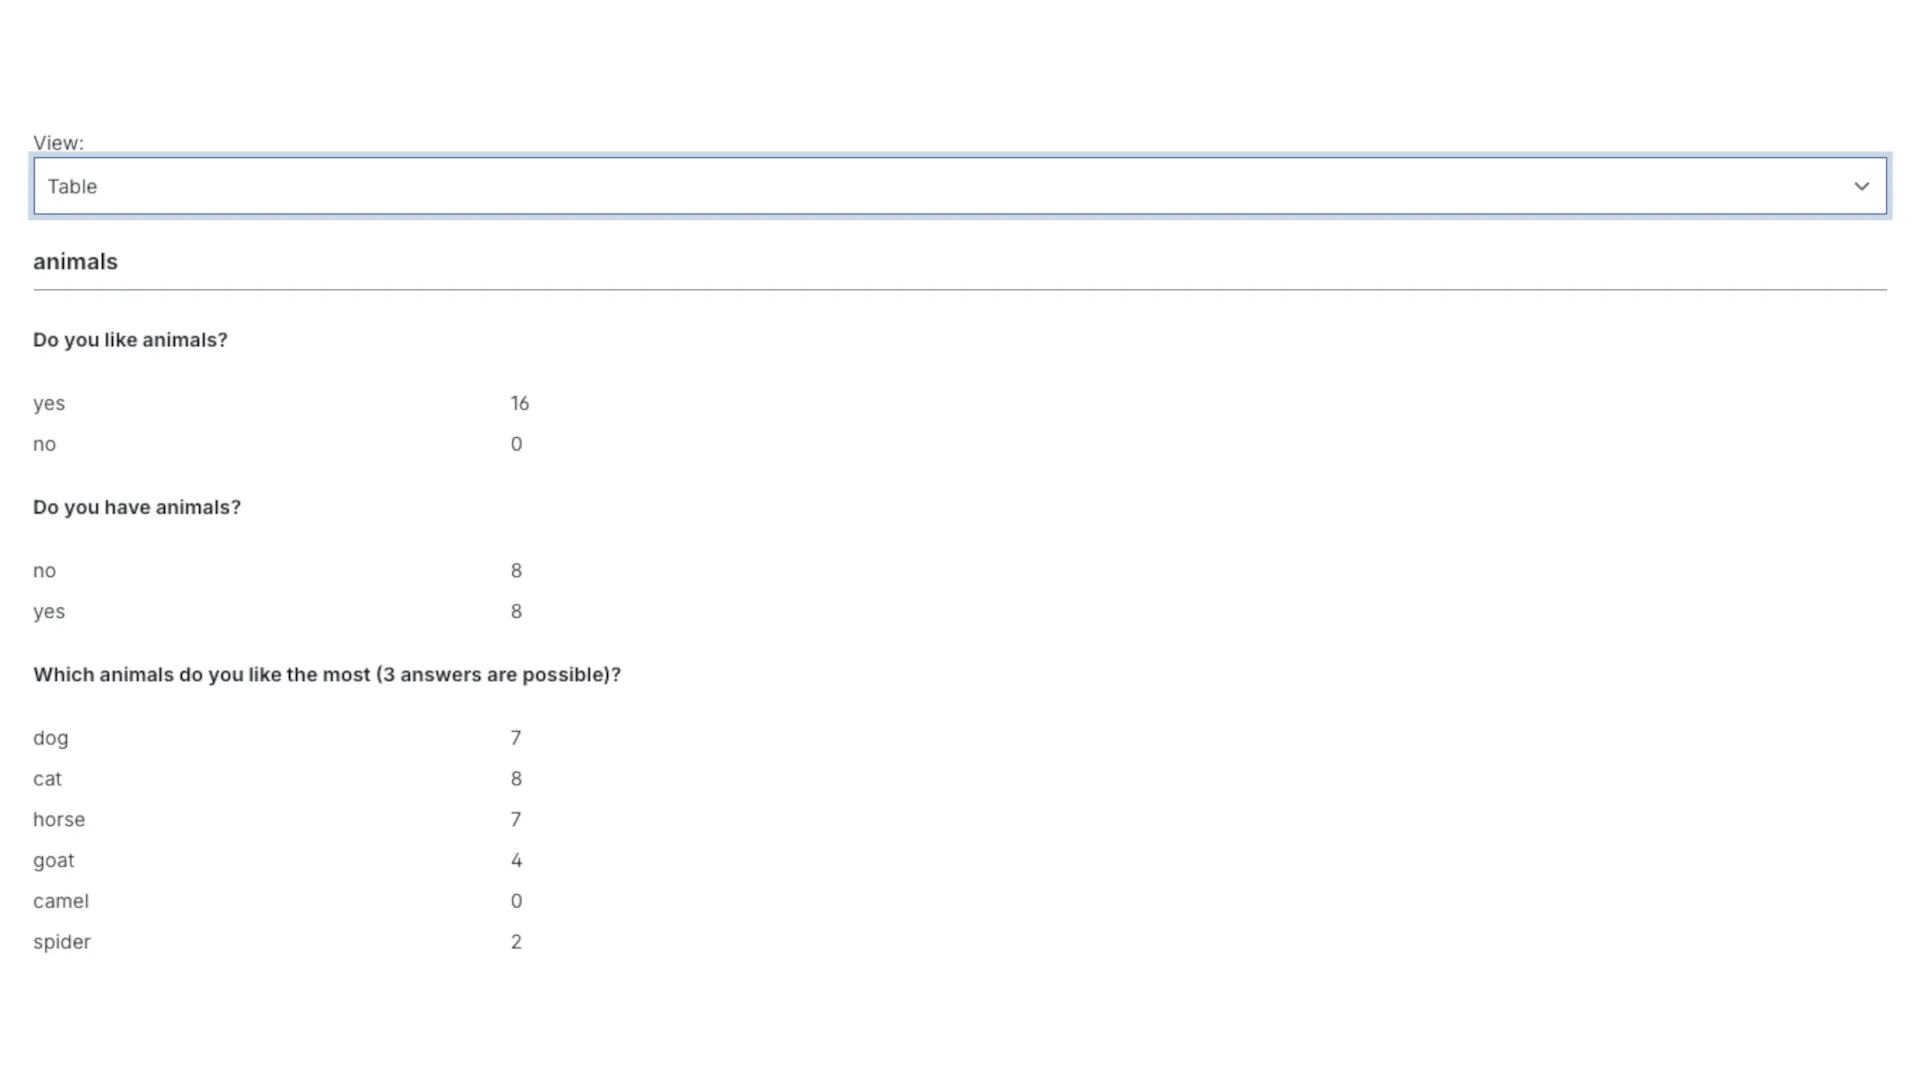Select the 'goat' answer row
1920x1080 pixels.
pyautogui.click(x=54, y=860)
